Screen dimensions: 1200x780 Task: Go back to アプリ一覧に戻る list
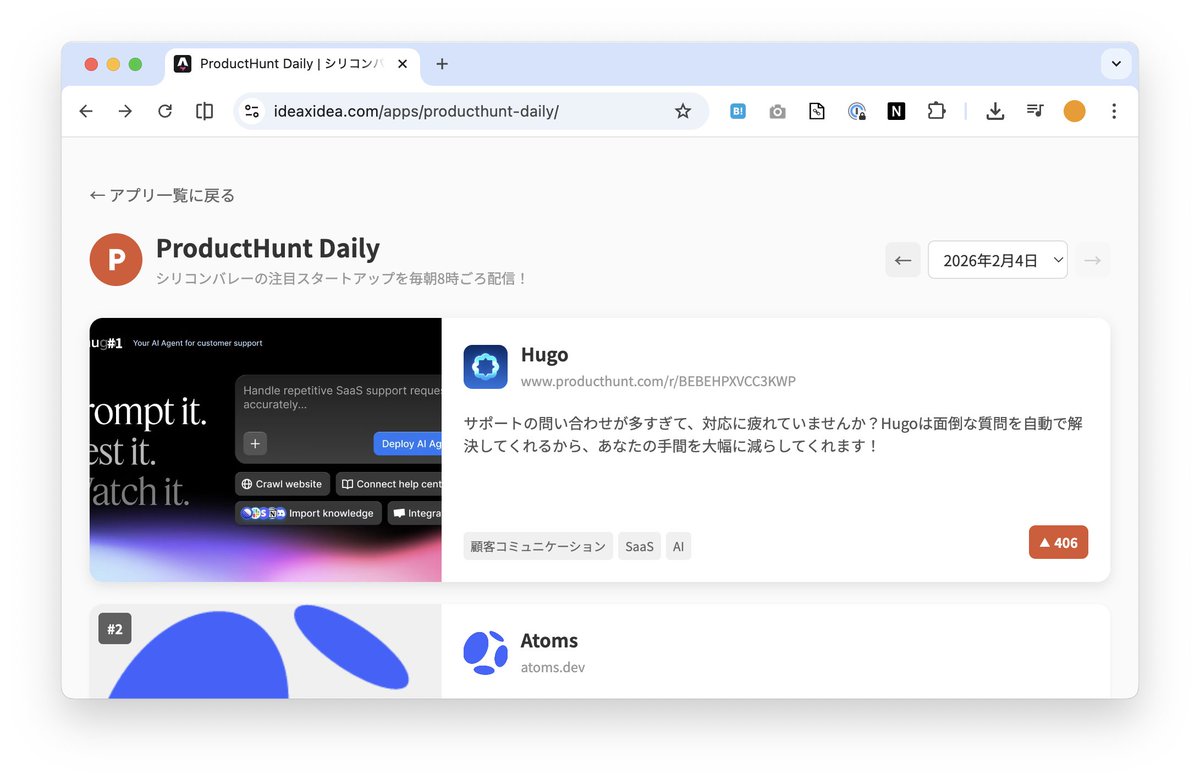click(162, 195)
